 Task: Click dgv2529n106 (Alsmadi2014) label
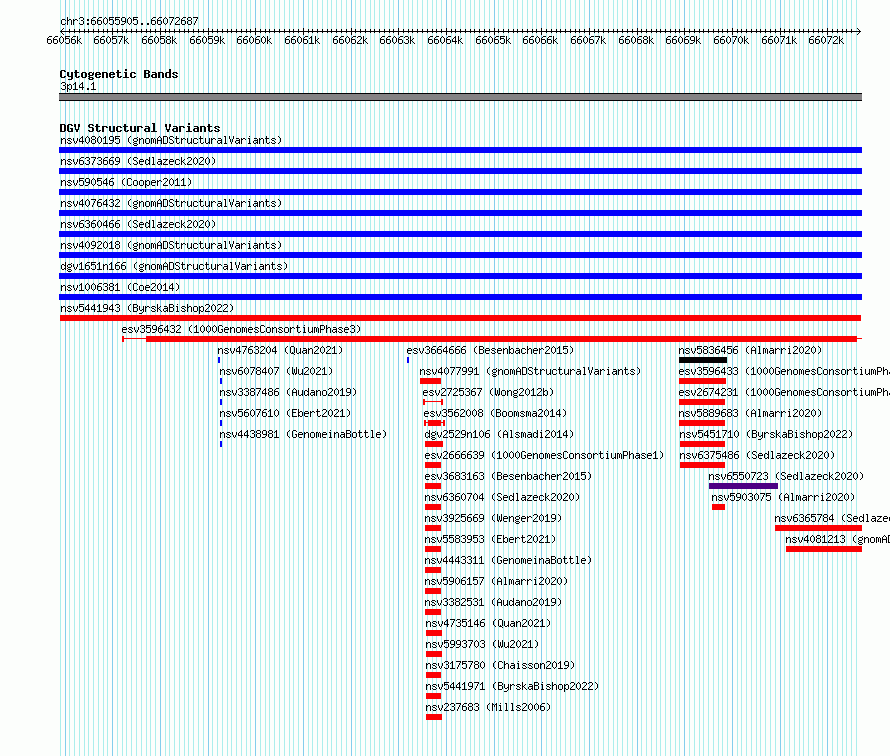[499, 434]
